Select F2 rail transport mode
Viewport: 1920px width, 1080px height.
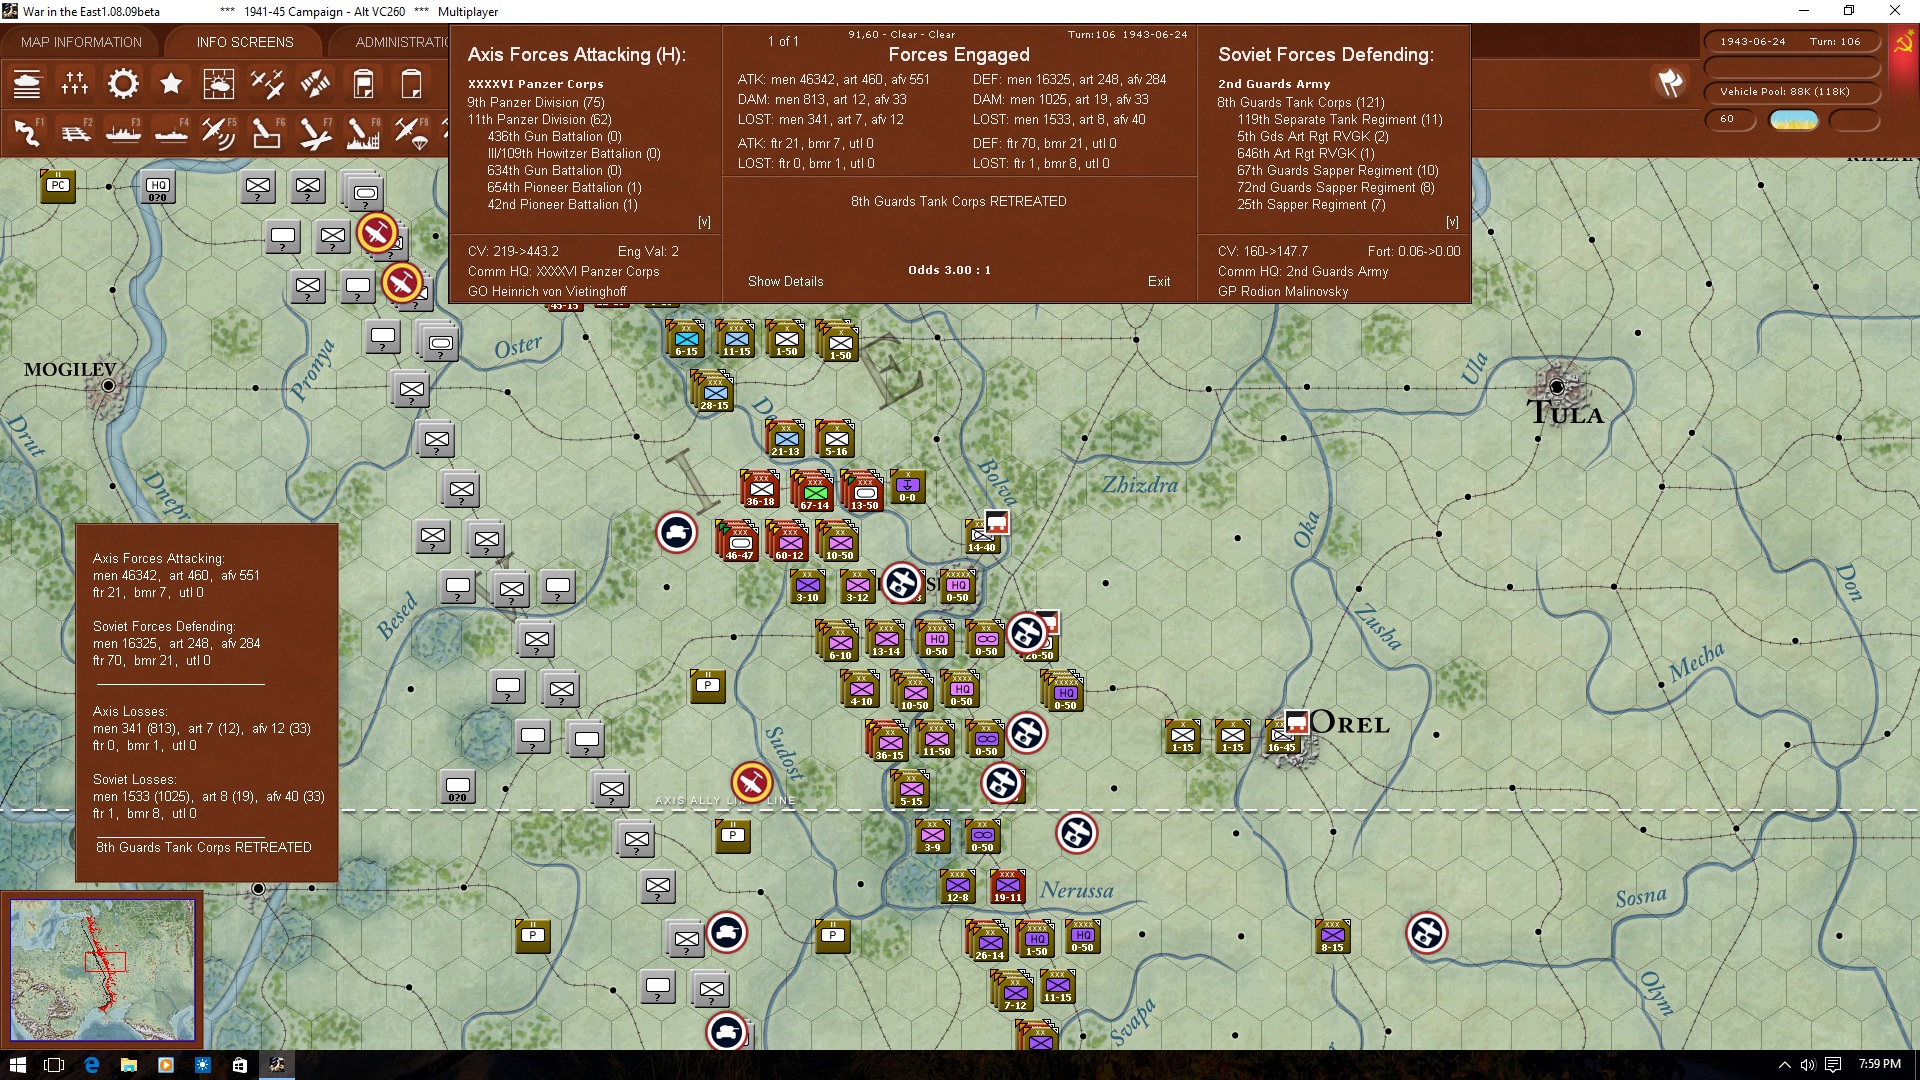tap(75, 132)
